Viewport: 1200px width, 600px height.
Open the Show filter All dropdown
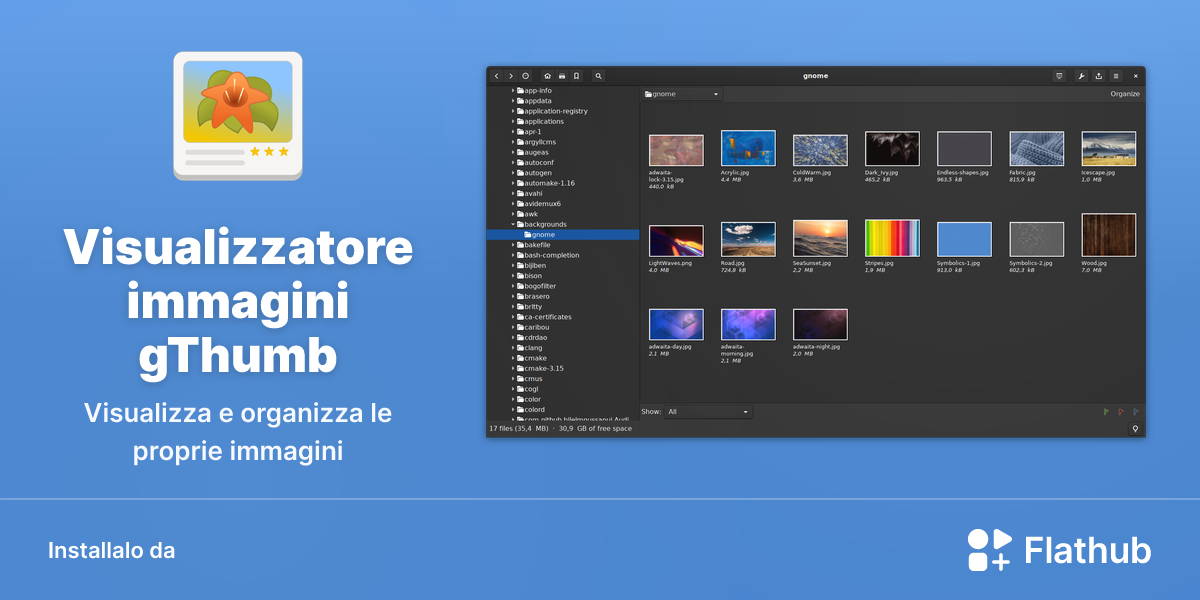coord(708,411)
